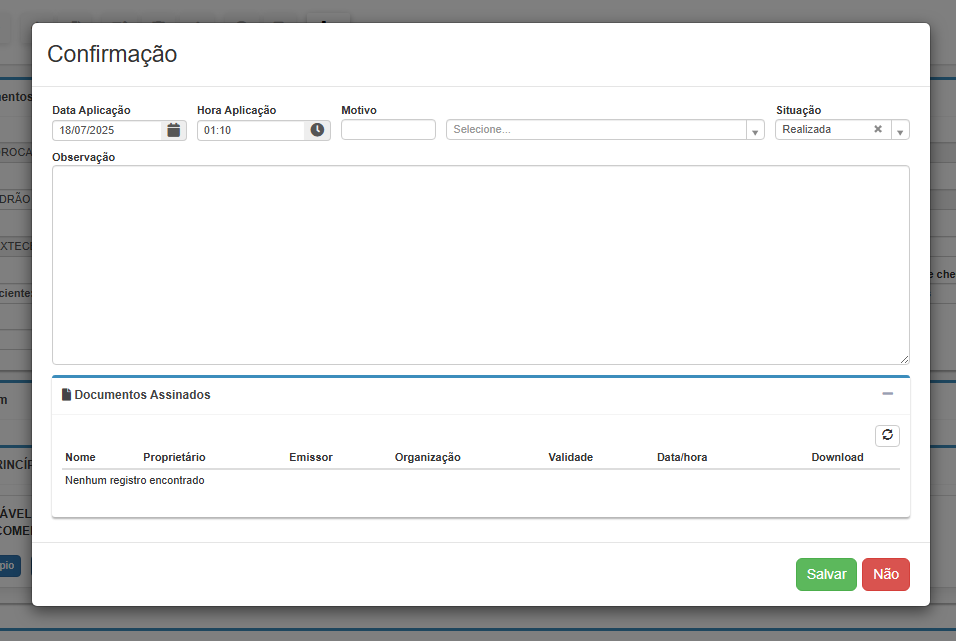956x641 pixels.
Task: Click inside the Observação text area
Action: point(480,265)
